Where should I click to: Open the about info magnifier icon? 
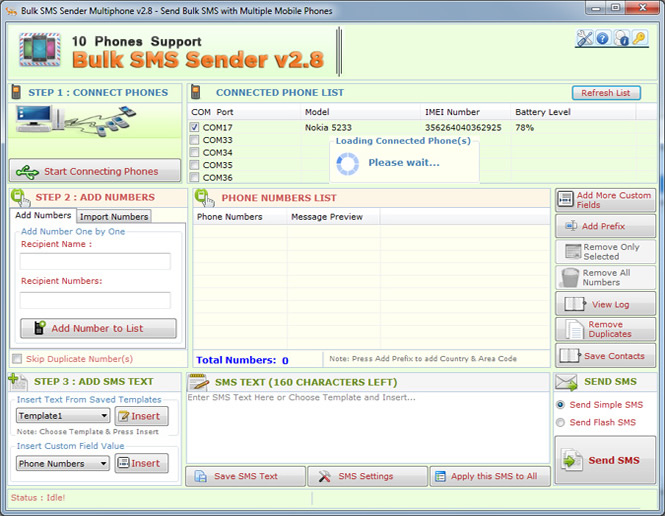(621, 38)
